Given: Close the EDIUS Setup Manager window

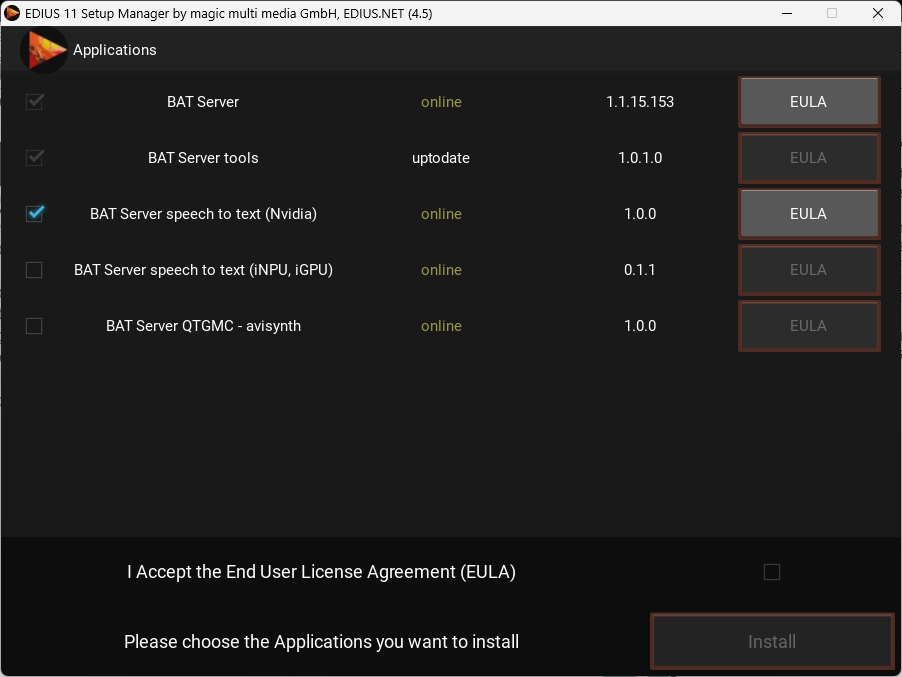Looking at the screenshot, I should 878,13.
